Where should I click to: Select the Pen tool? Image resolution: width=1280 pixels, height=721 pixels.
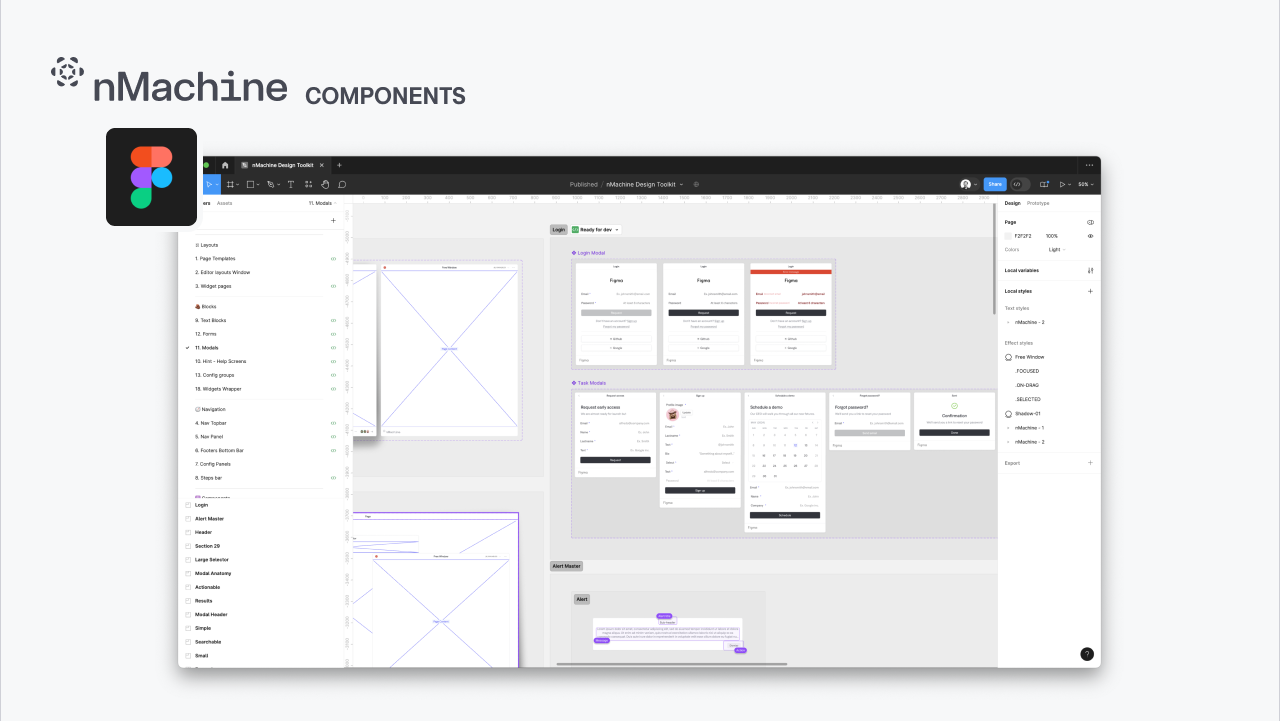[271, 184]
